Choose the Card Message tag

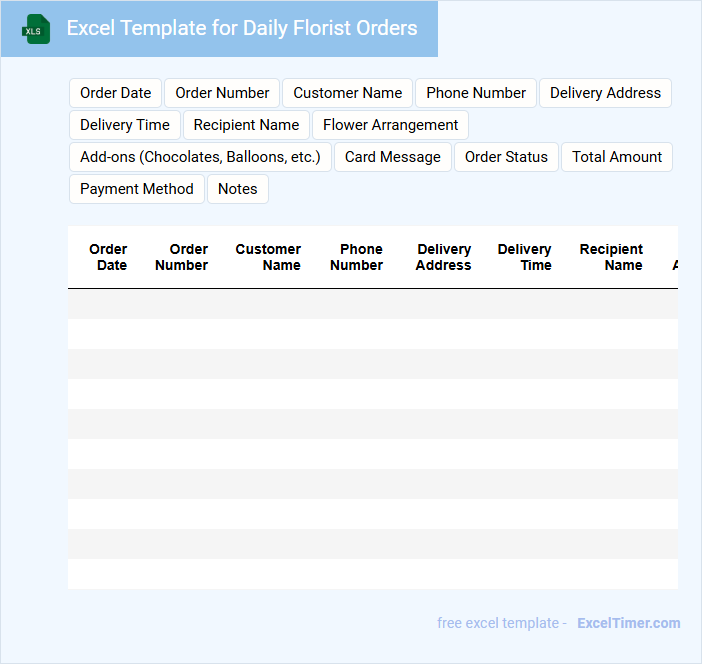[393, 157]
